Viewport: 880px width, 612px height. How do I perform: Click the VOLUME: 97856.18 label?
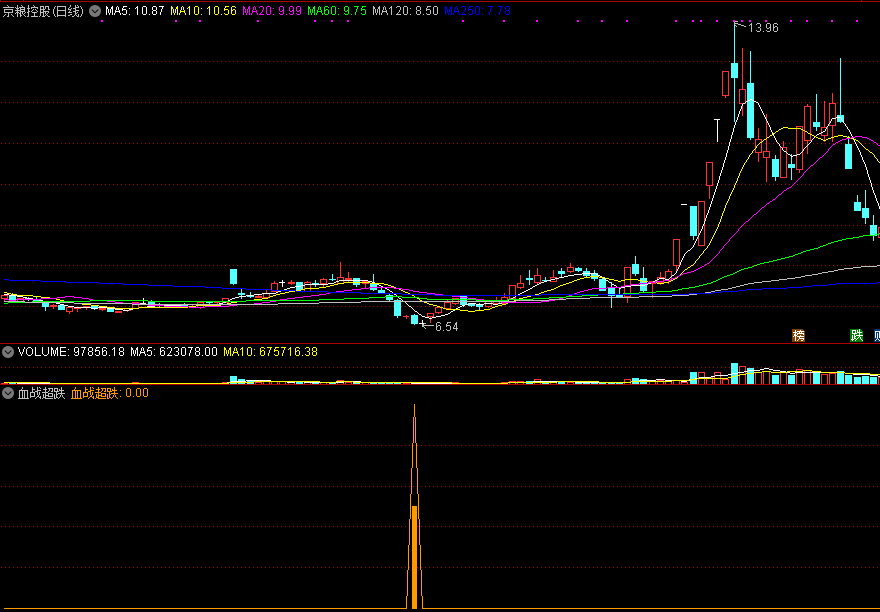coord(71,352)
